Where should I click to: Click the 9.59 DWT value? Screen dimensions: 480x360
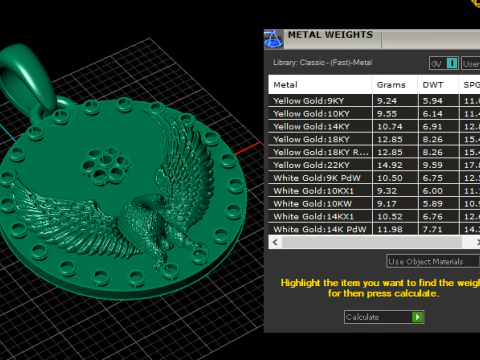433,165
